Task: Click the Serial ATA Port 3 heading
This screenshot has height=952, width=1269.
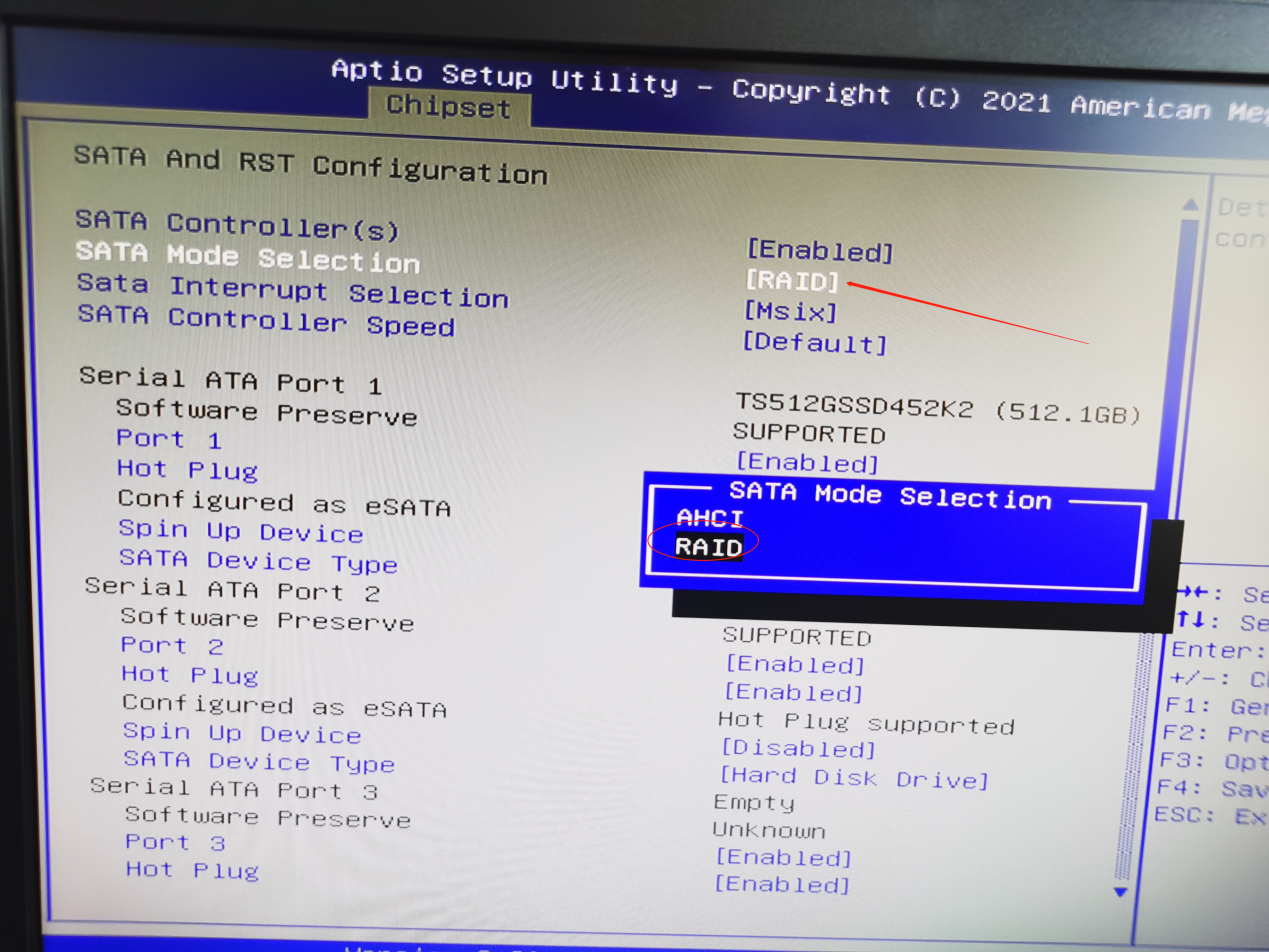Action: [234, 789]
